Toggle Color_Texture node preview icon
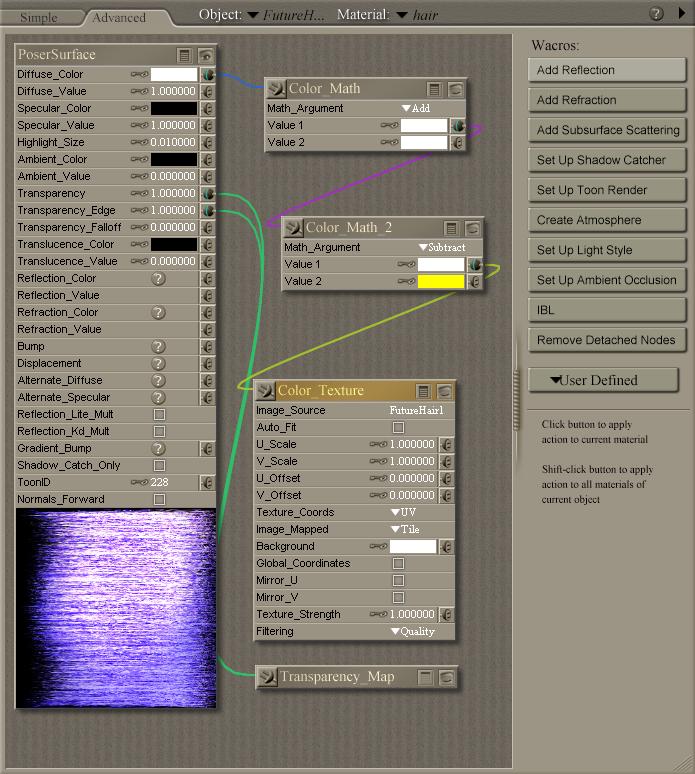The height and width of the screenshot is (774, 695). pos(445,391)
